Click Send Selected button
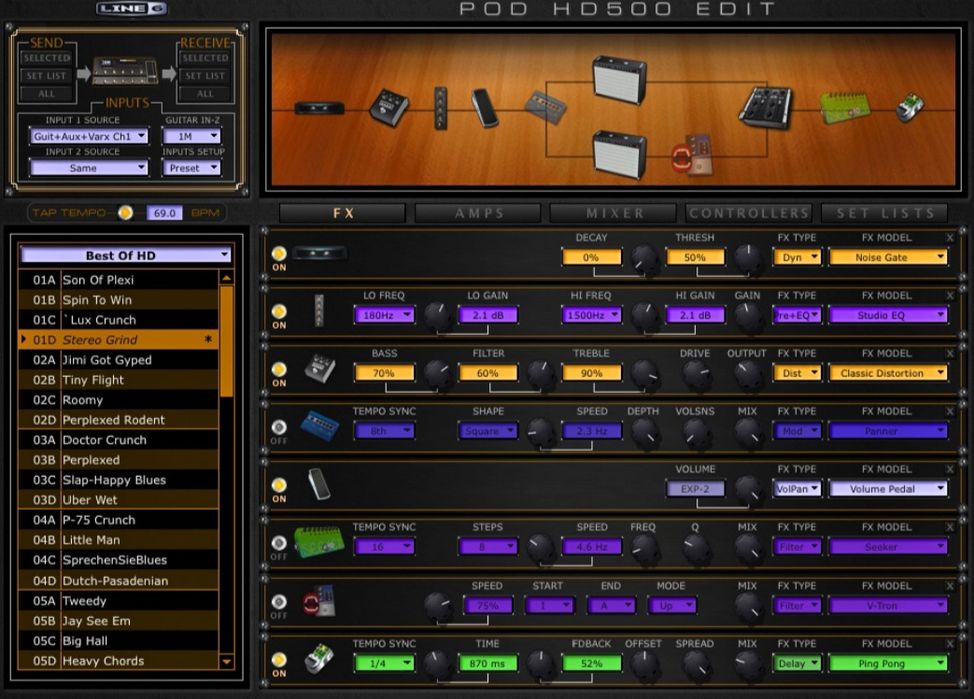This screenshot has height=699, width=974. (x=47, y=58)
